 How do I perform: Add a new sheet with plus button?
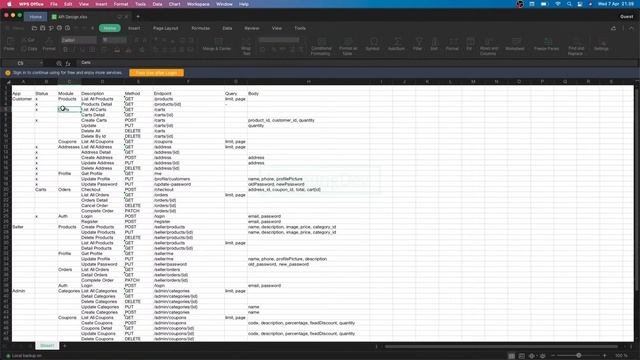[x=64, y=346]
